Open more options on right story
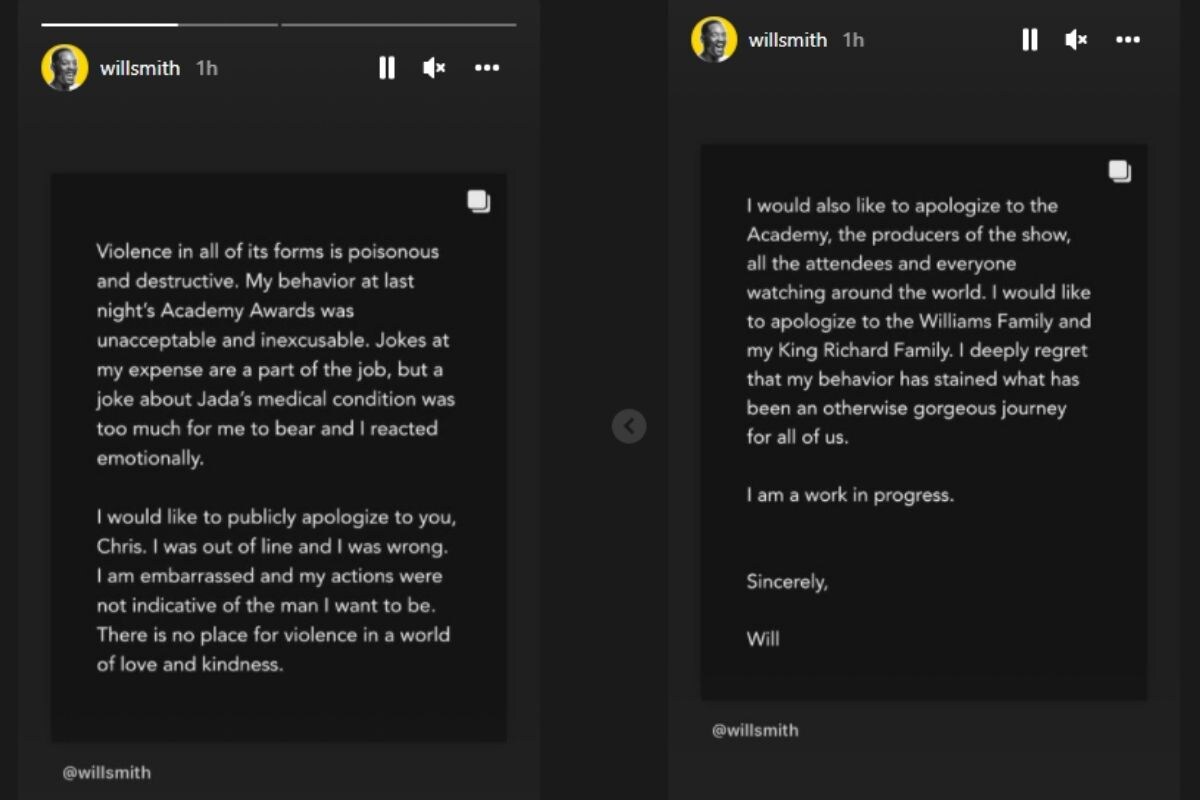 1128,40
